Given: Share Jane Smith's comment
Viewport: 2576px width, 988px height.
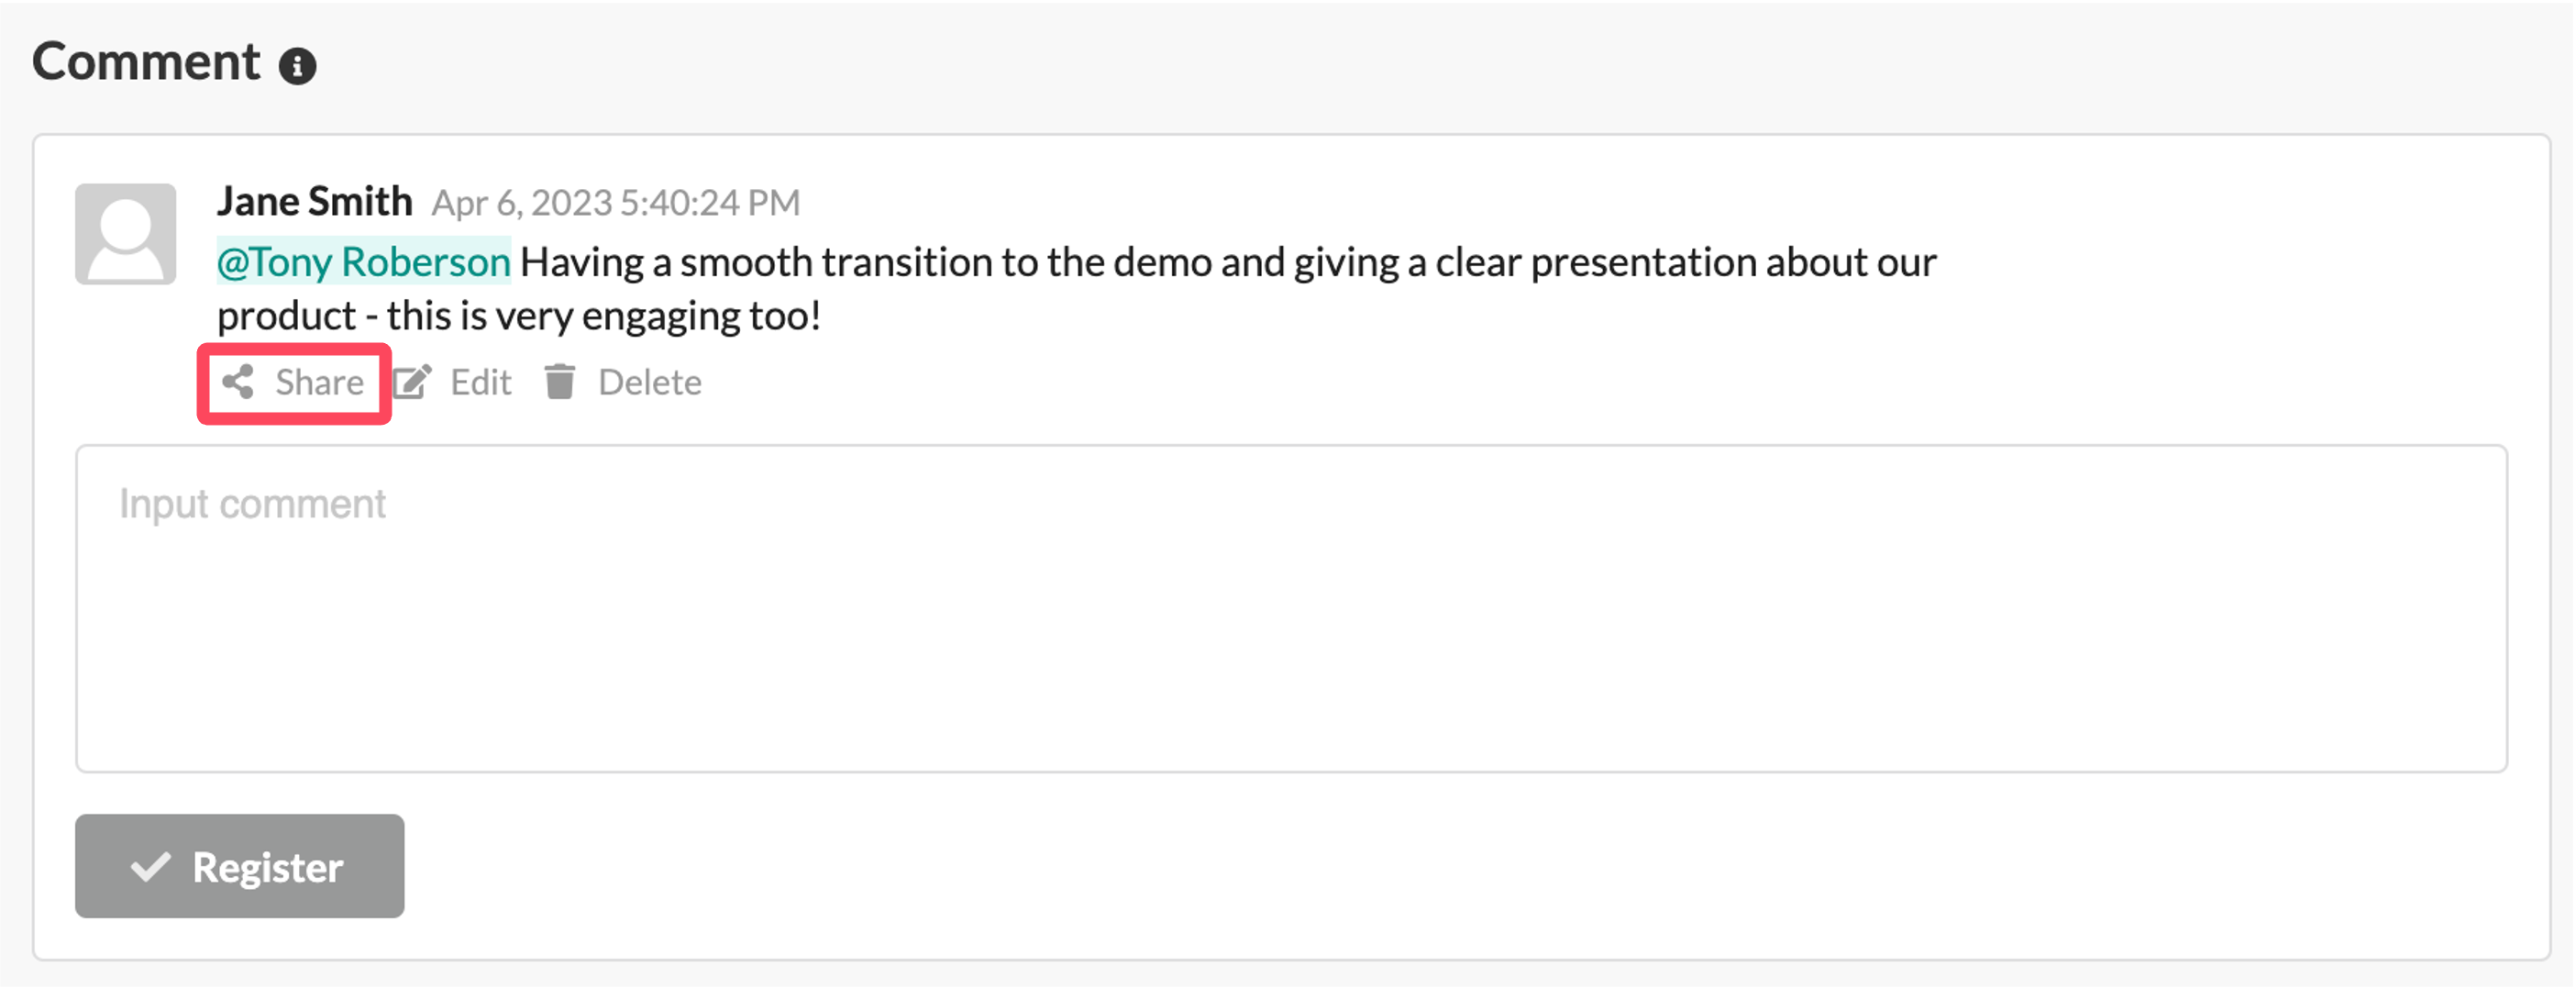Looking at the screenshot, I should pyautogui.click(x=293, y=383).
